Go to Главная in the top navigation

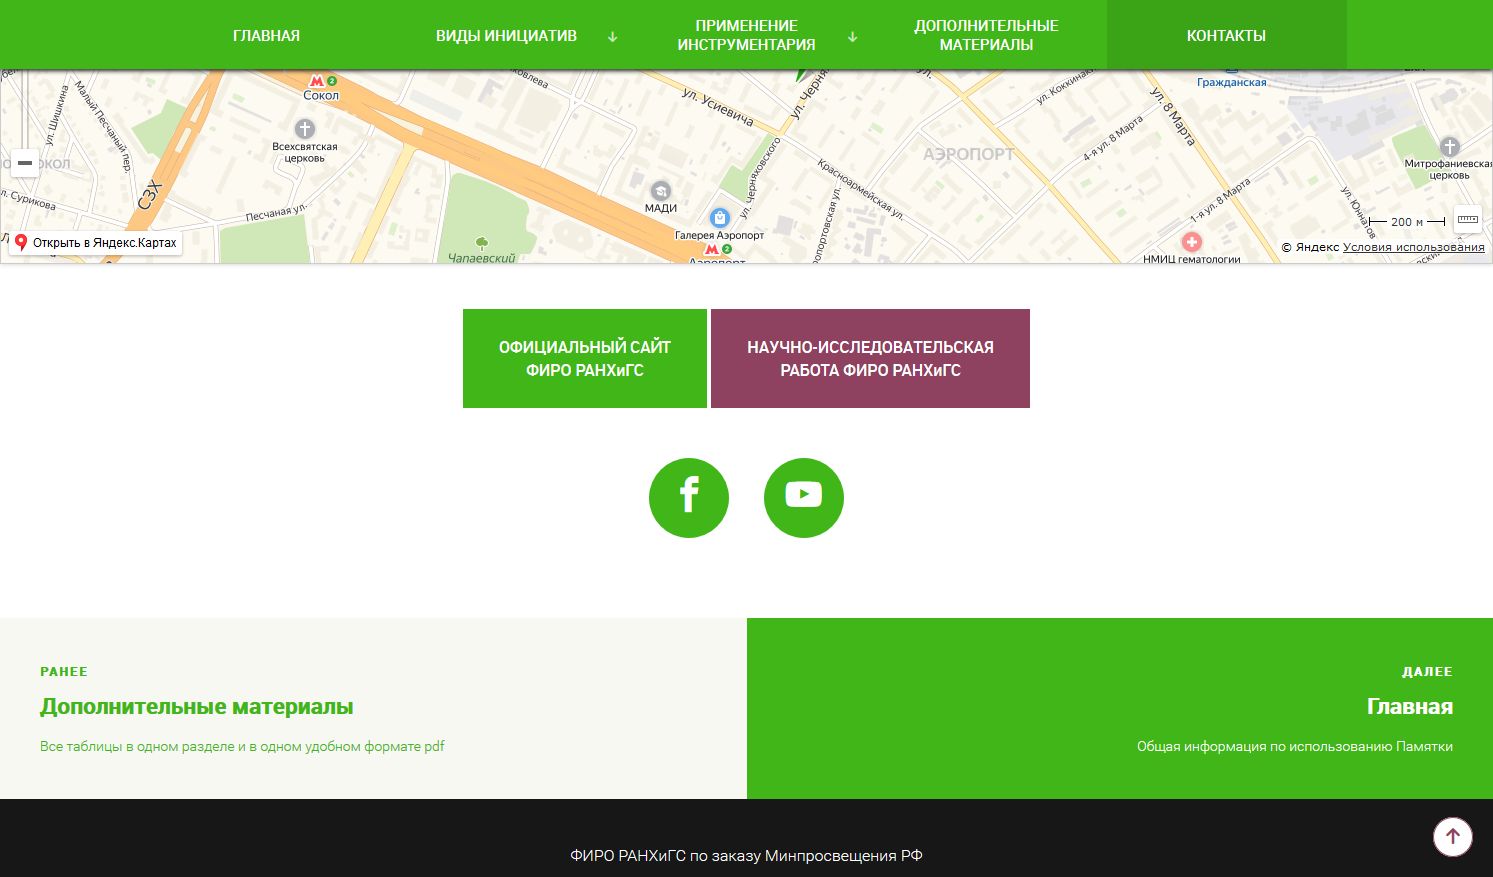(266, 36)
